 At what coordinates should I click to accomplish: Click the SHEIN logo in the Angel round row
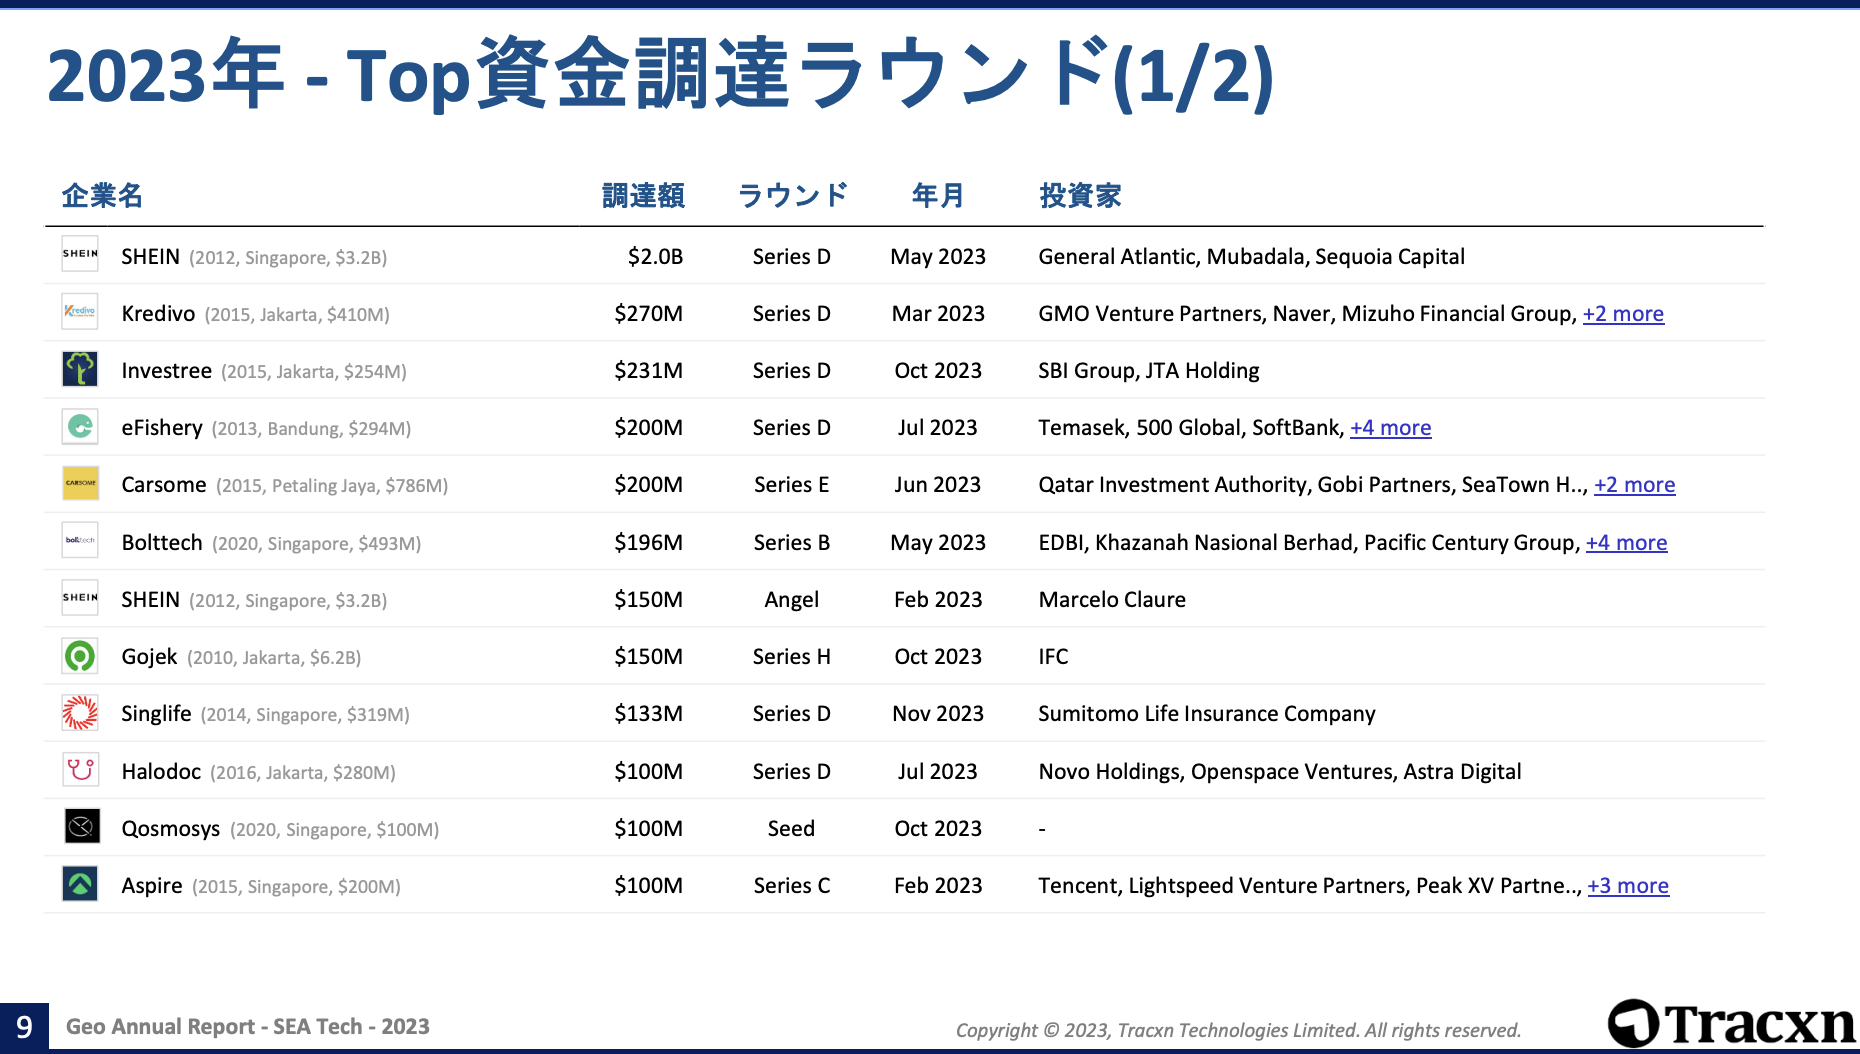[80, 597]
